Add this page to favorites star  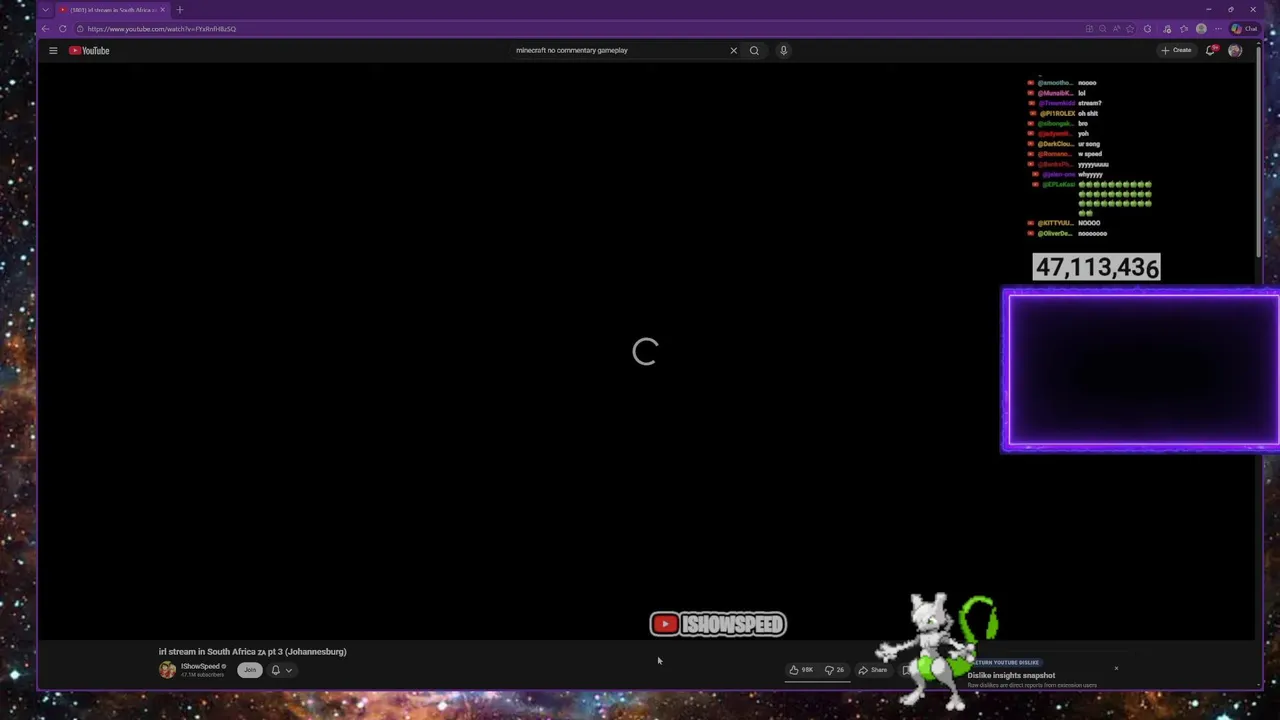tap(1130, 29)
